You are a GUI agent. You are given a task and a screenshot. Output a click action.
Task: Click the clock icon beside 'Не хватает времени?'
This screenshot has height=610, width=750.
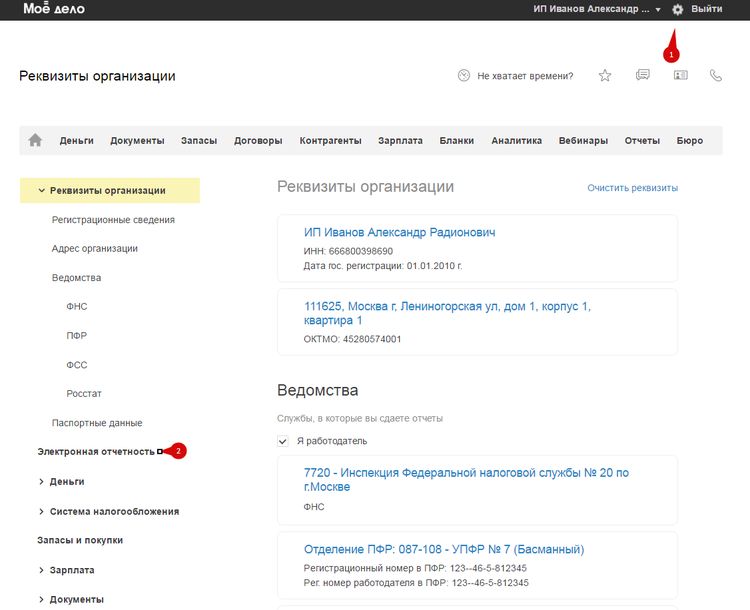tap(463, 75)
